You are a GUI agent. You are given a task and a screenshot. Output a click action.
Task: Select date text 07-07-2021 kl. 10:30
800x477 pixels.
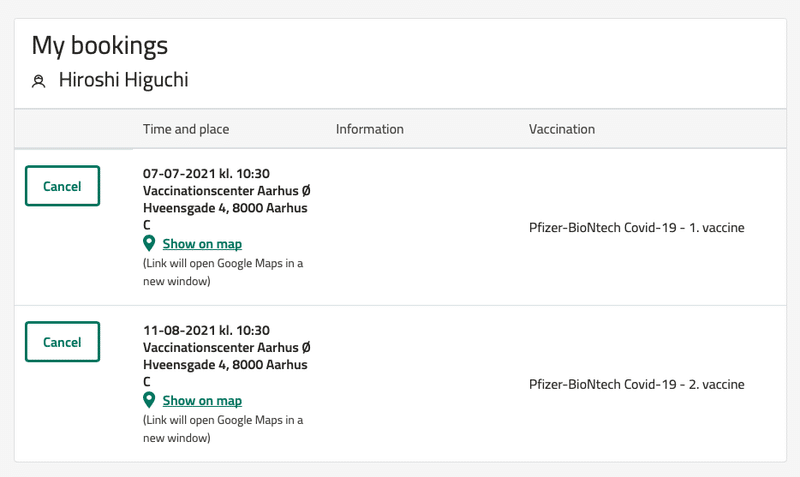(x=206, y=173)
